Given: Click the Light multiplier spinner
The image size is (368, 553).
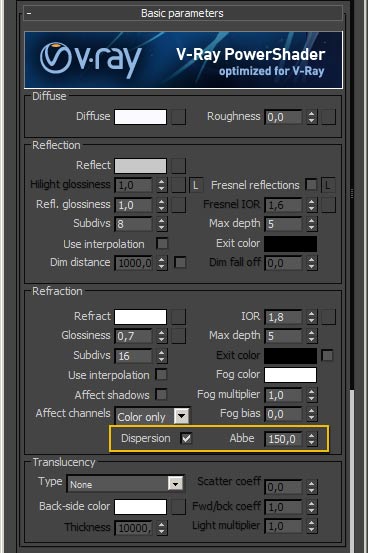Looking at the screenshot, I should pyautogui.click(x=311, y=526).
